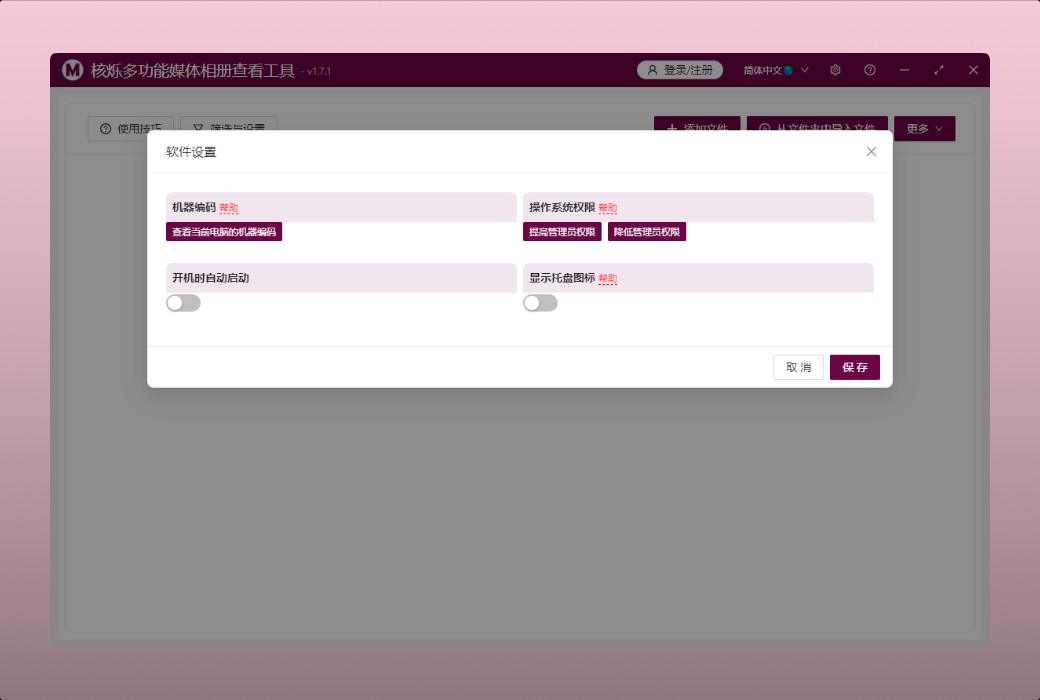Click the 提高管理员权限 button
This screenshot has width=1040, height=700.
point(562,232)
